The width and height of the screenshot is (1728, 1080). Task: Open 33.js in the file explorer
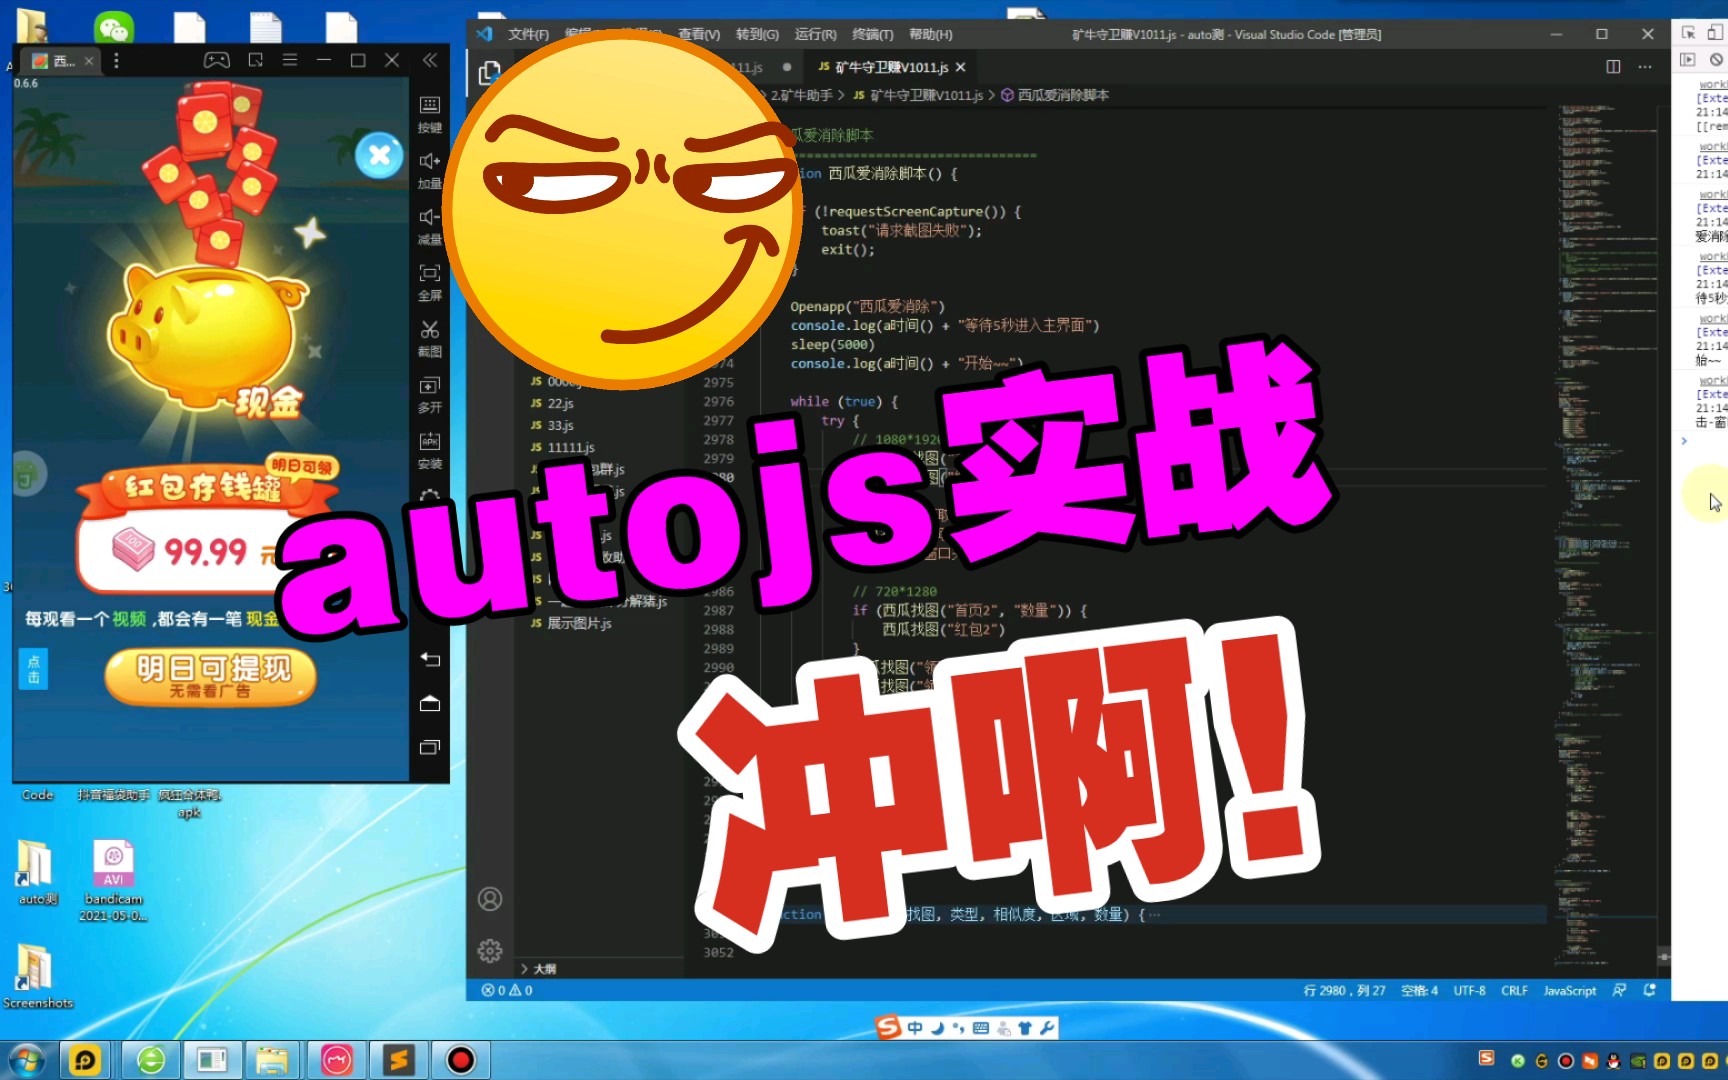(560, 426)
